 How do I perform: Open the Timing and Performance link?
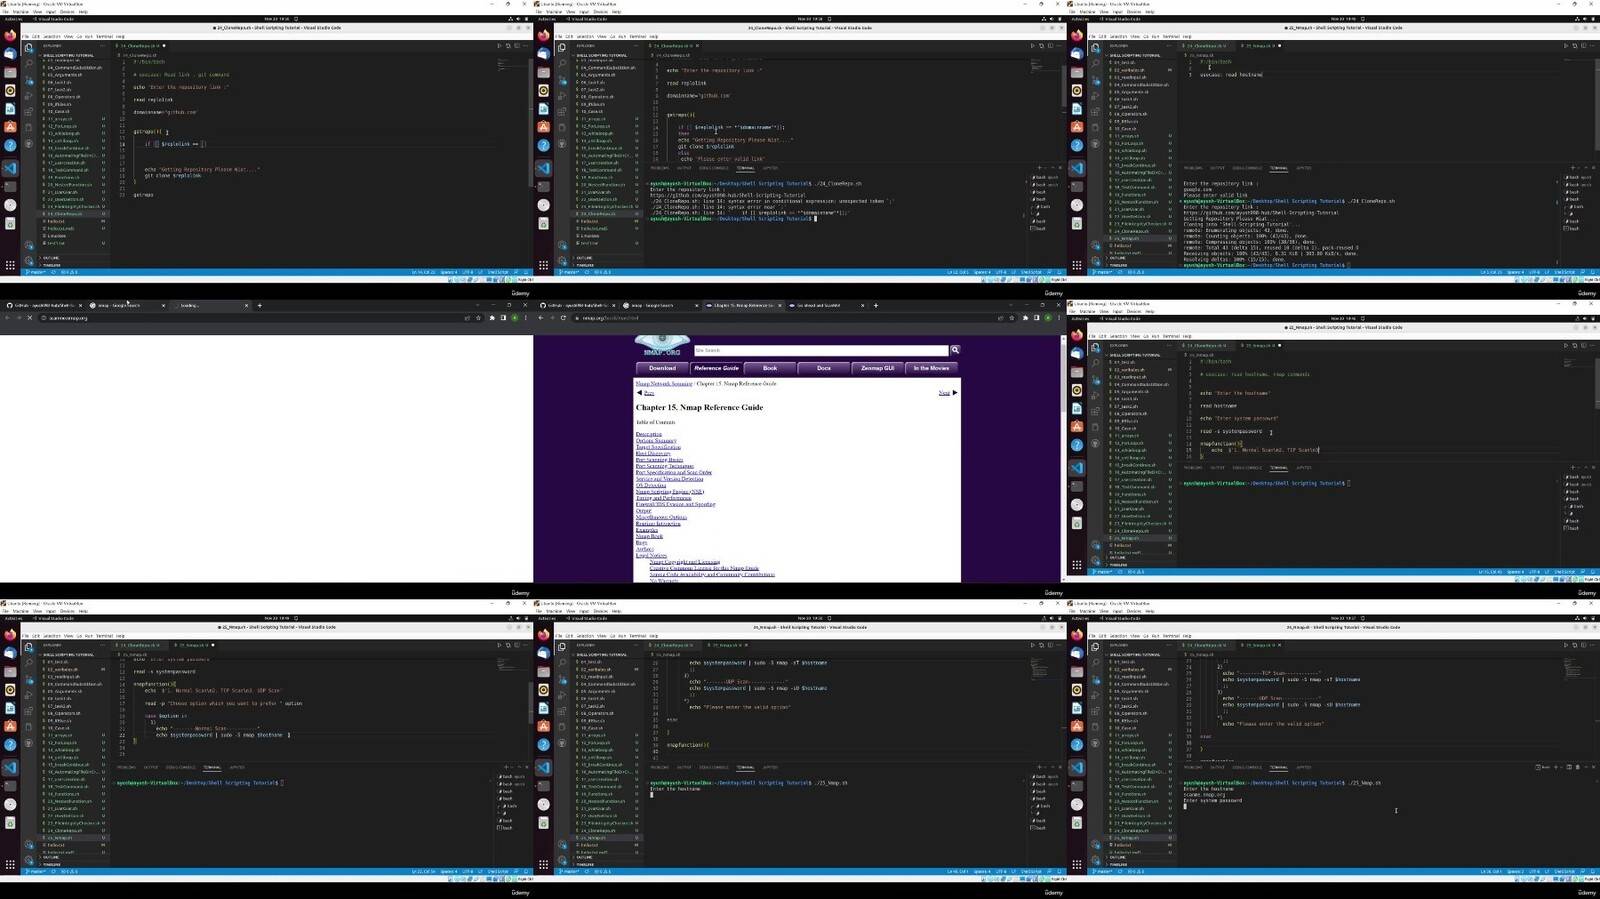point(663,498)
